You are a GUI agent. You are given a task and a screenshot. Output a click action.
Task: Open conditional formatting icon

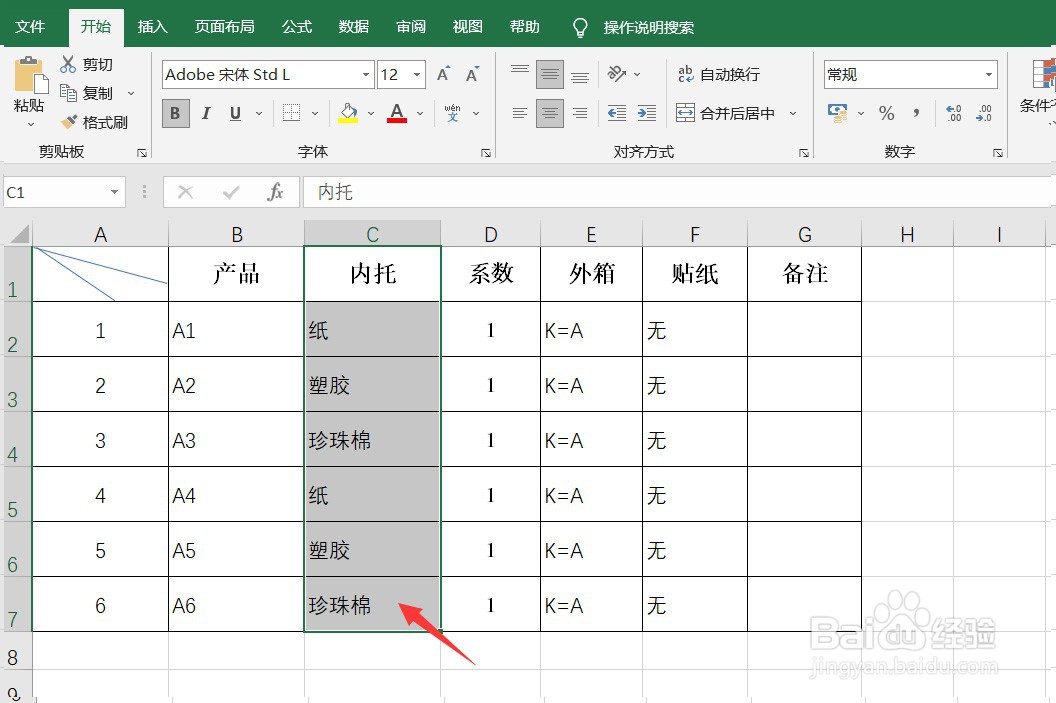coord(1045,74)
